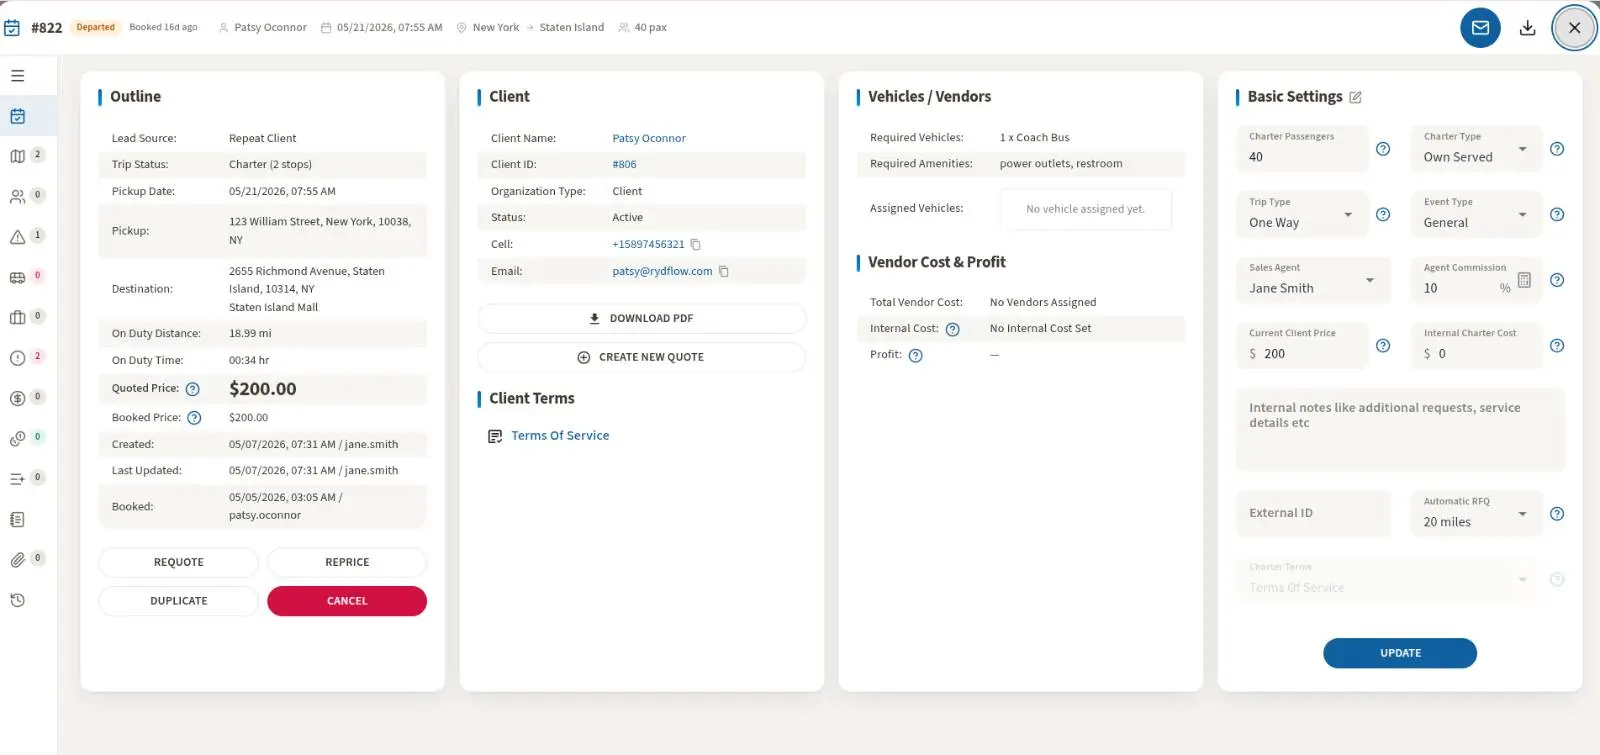The height and width of the screenshot is (755, 1600).
Task: Click the Profit help icon
Action: [916, 355]
